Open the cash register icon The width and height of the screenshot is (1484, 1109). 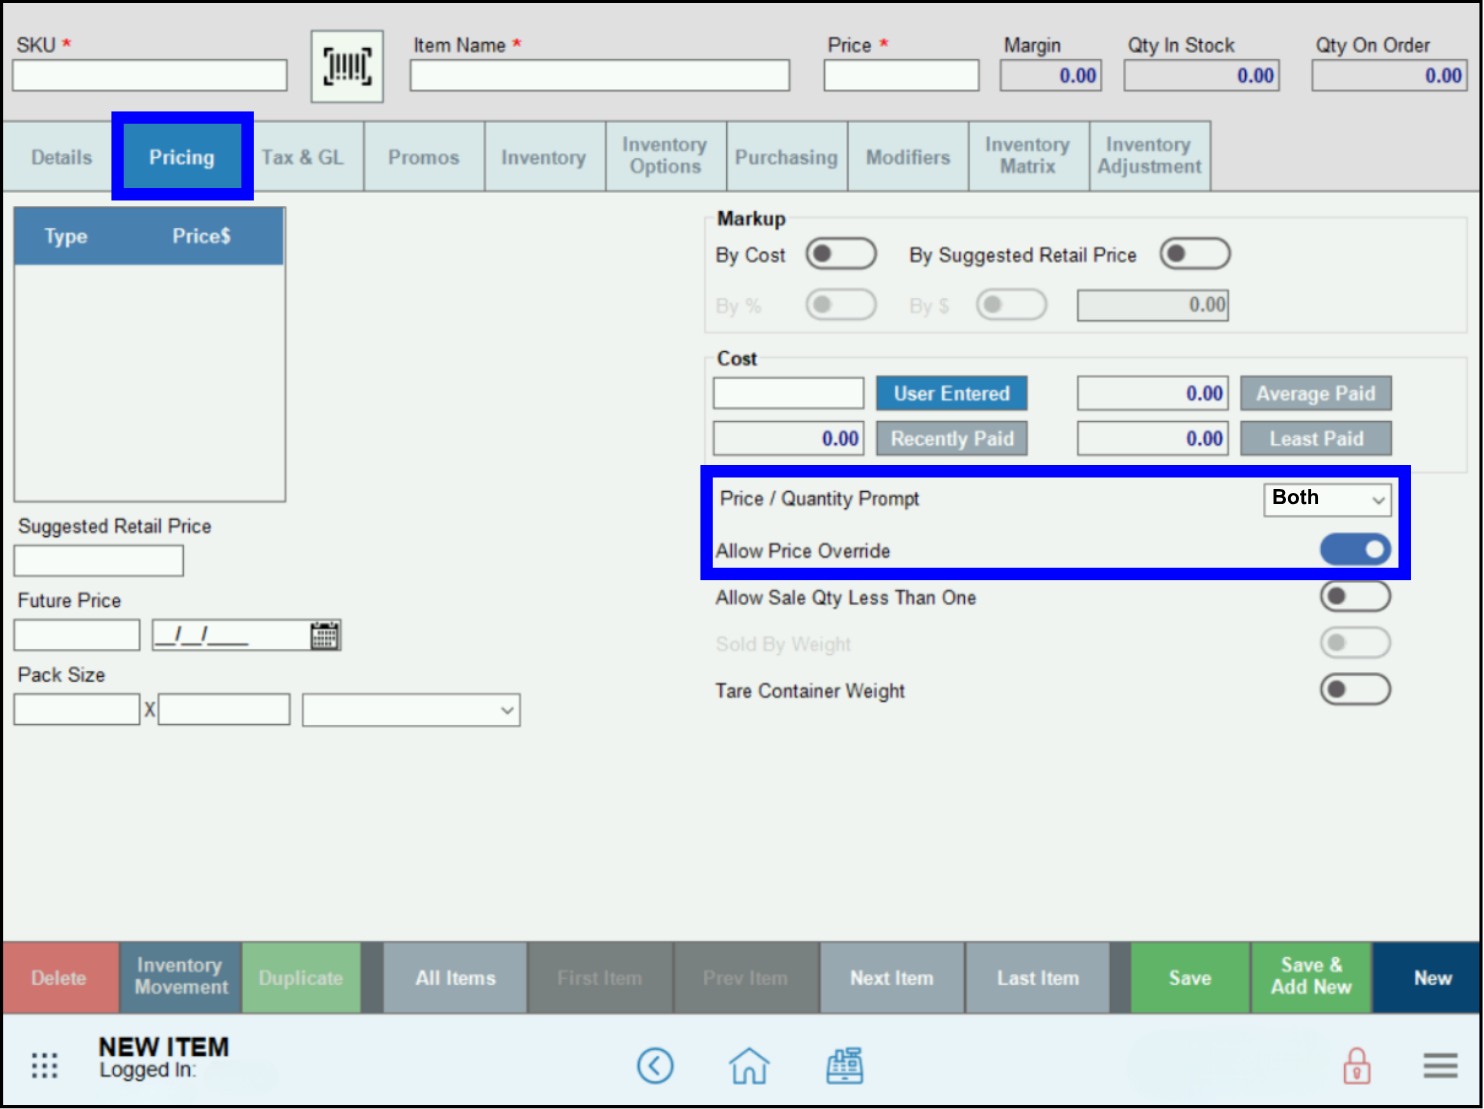coord(844,1066)
